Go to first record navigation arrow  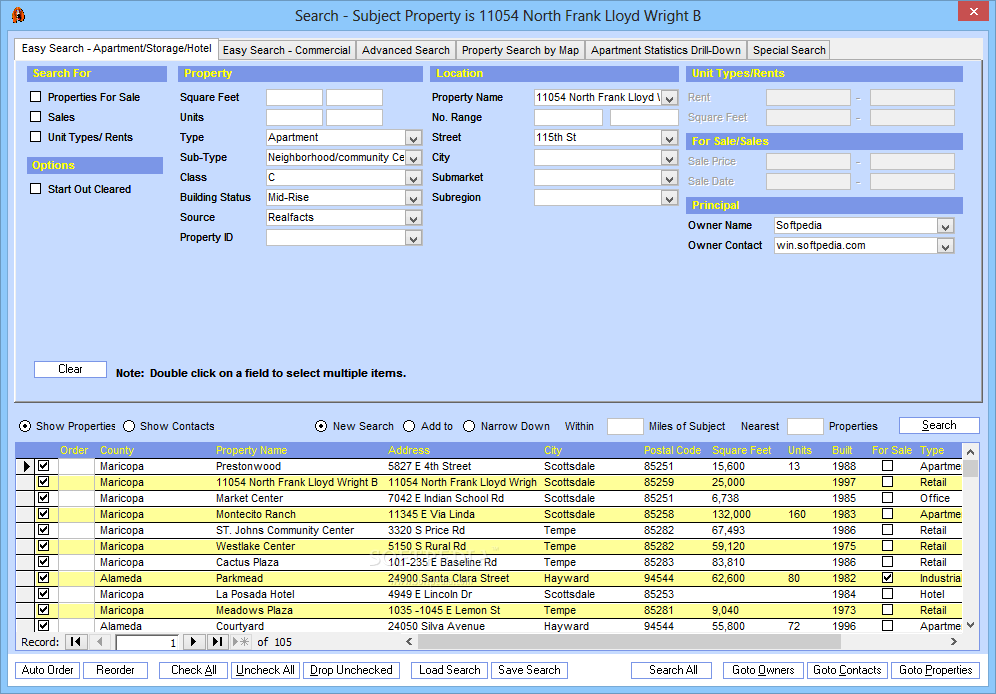point(76,642)
